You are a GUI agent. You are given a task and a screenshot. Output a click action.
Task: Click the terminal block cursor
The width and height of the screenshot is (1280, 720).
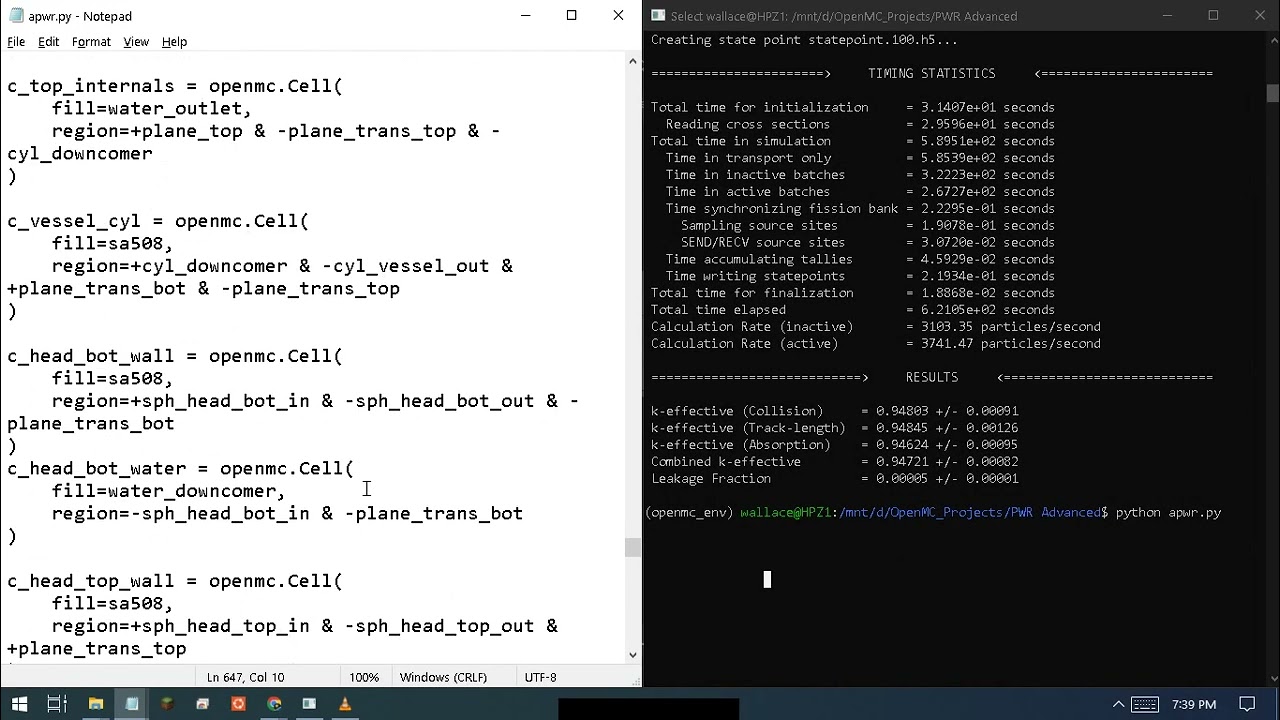(x=767, y=579)
